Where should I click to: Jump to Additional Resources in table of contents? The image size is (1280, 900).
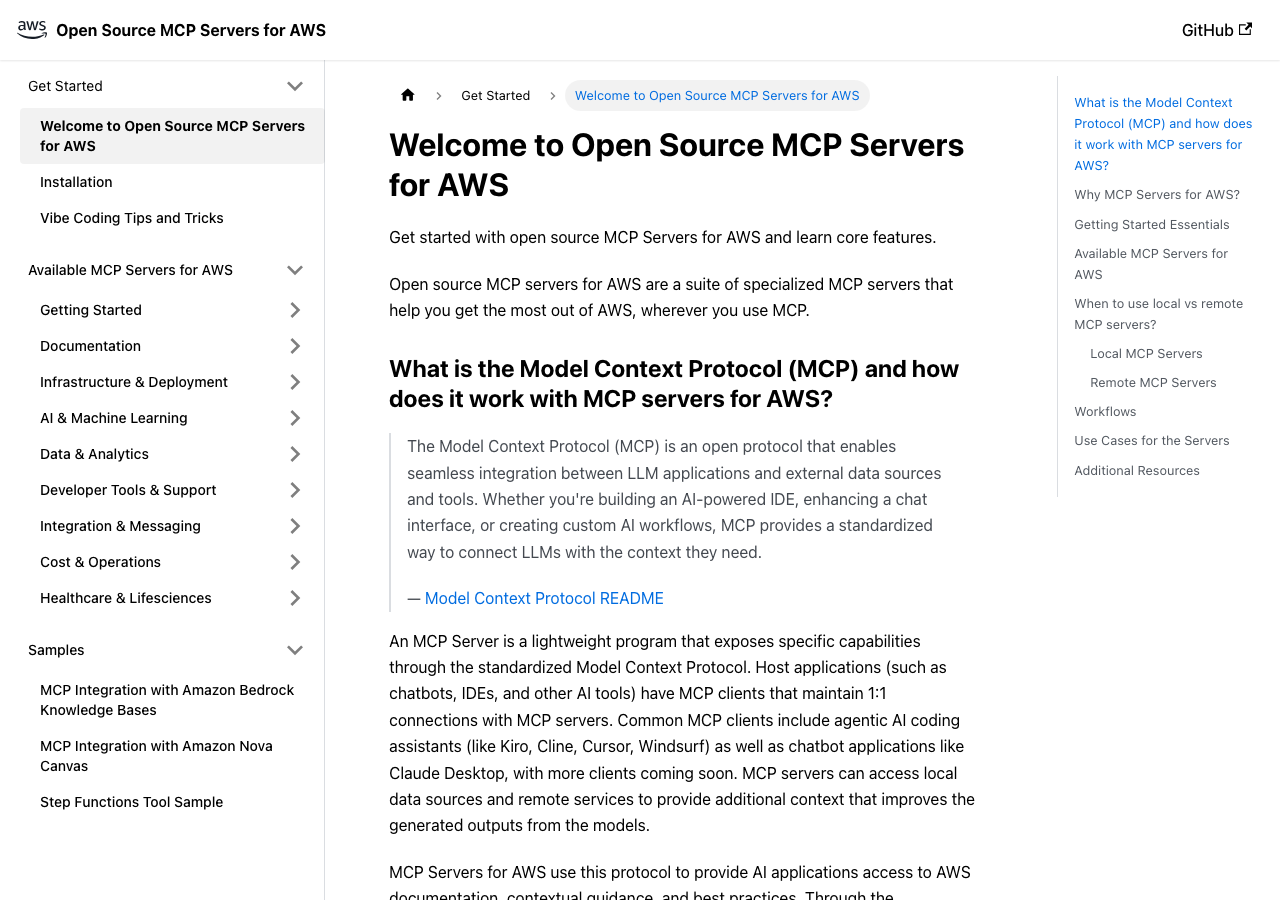point(1136,471)
